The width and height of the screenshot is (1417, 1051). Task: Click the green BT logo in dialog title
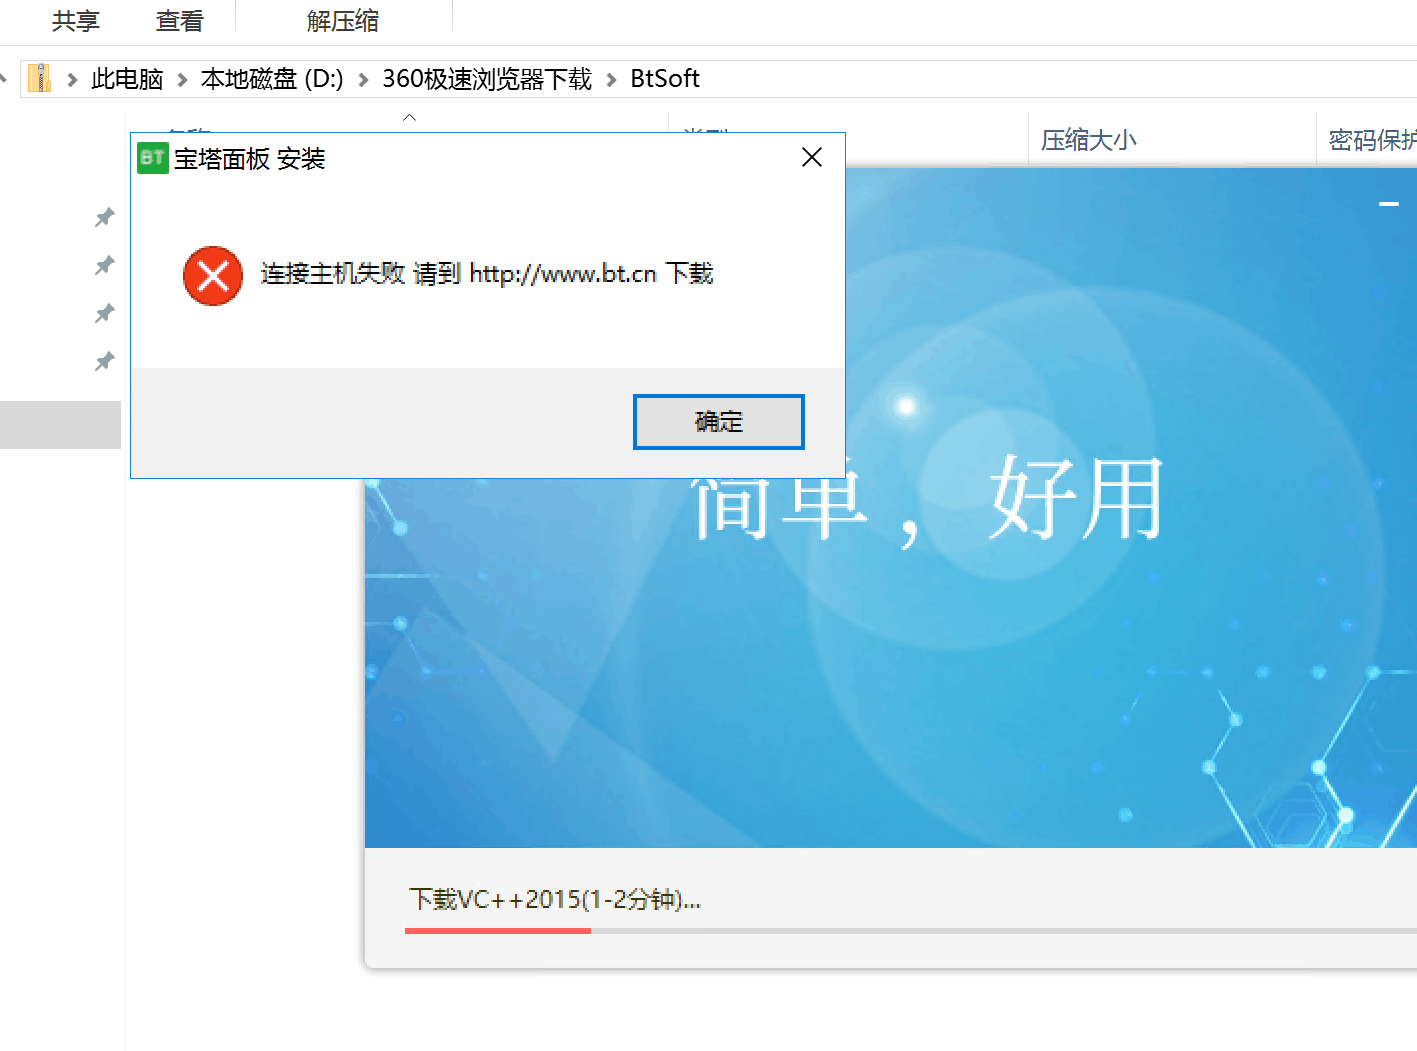pos(152,158)
